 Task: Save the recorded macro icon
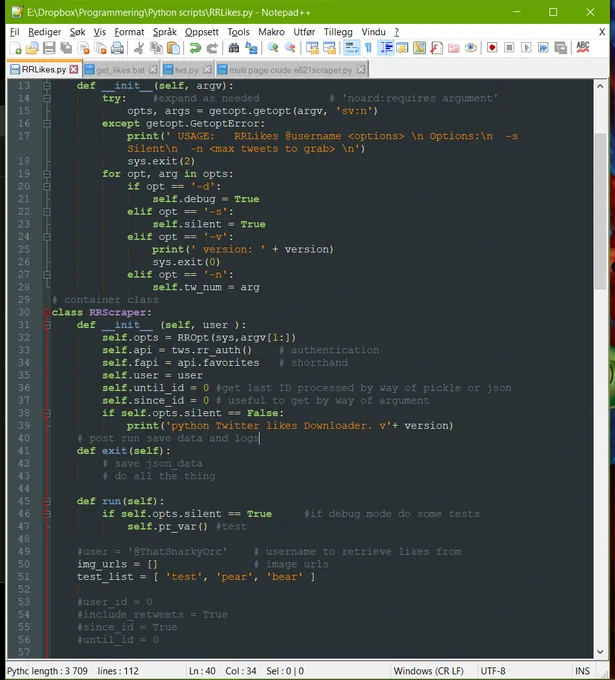point(560,48)
